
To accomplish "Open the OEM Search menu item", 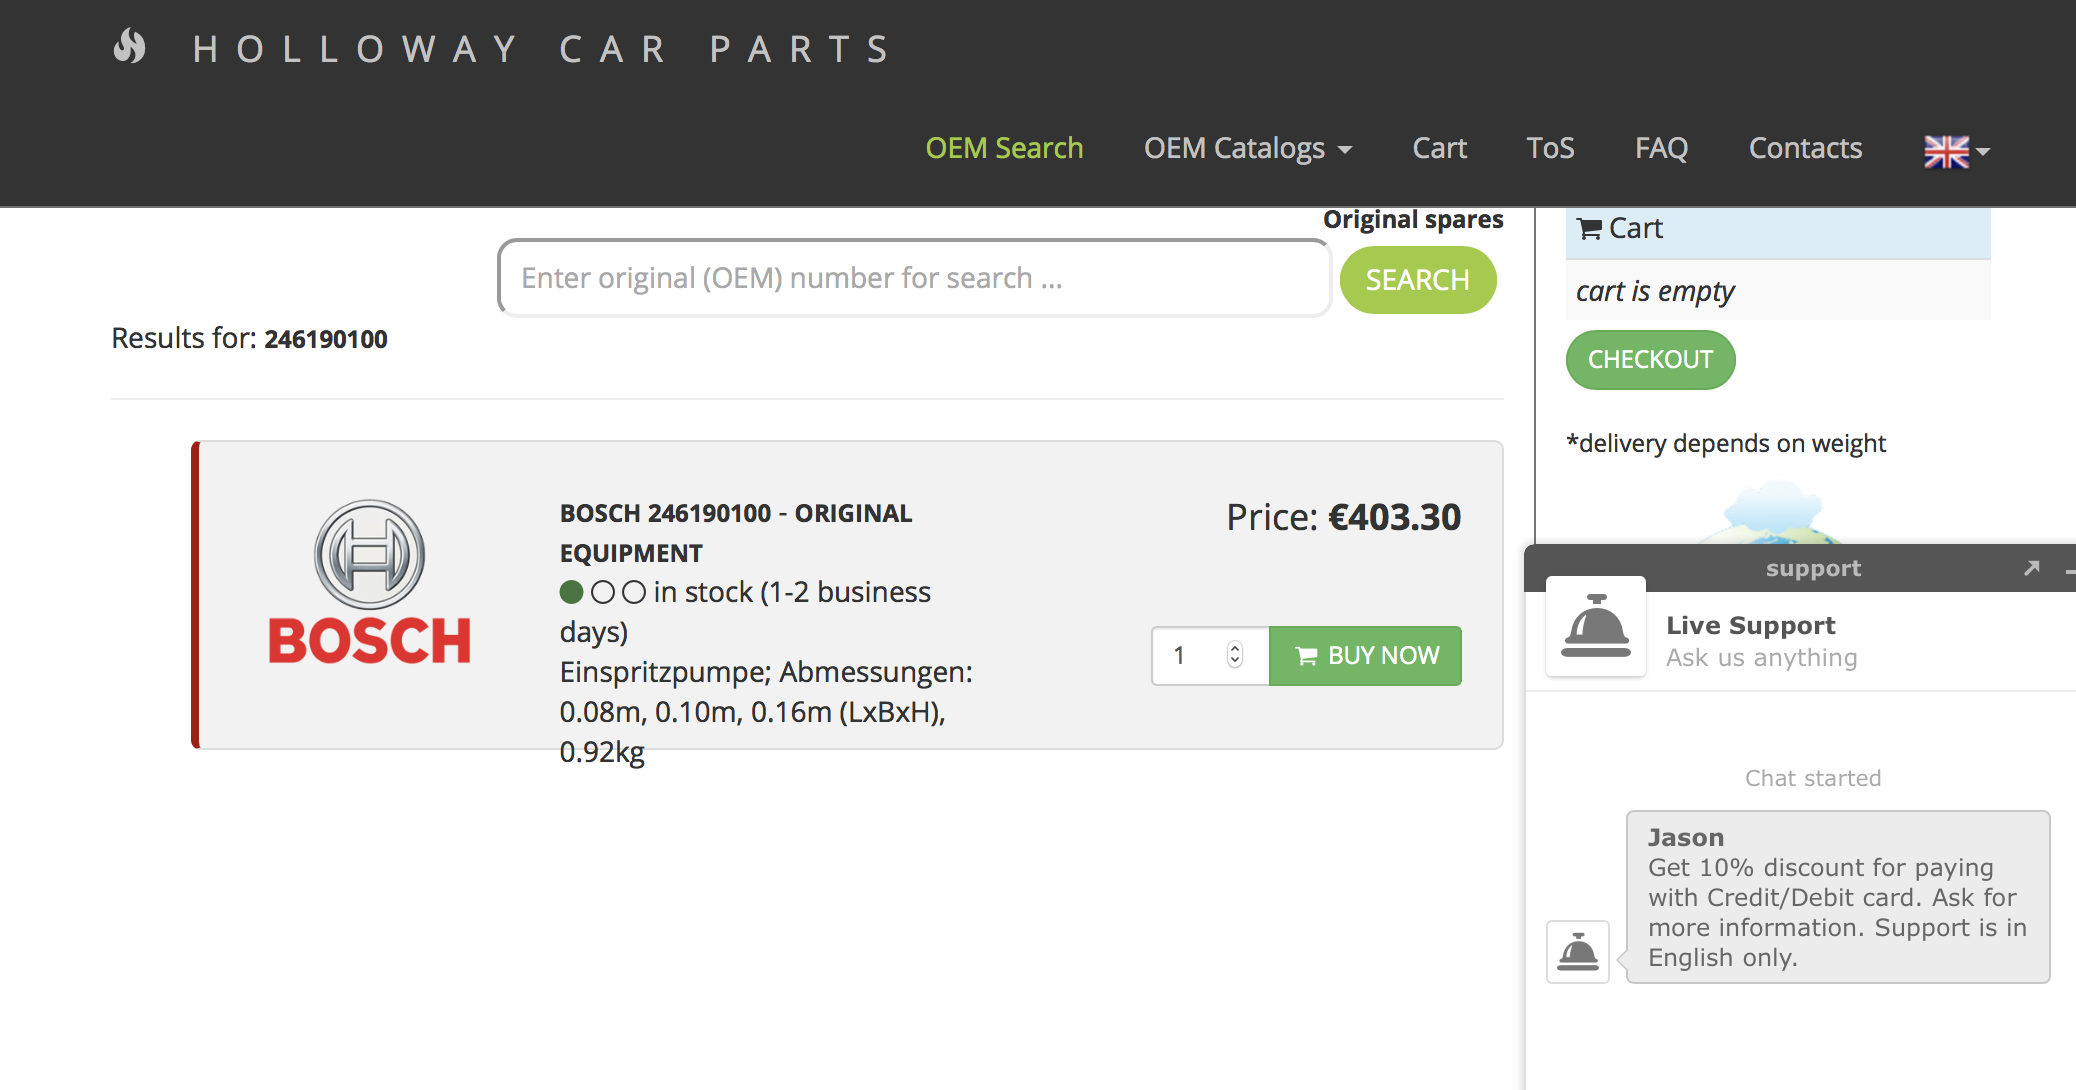I will tap(1004, 149).
